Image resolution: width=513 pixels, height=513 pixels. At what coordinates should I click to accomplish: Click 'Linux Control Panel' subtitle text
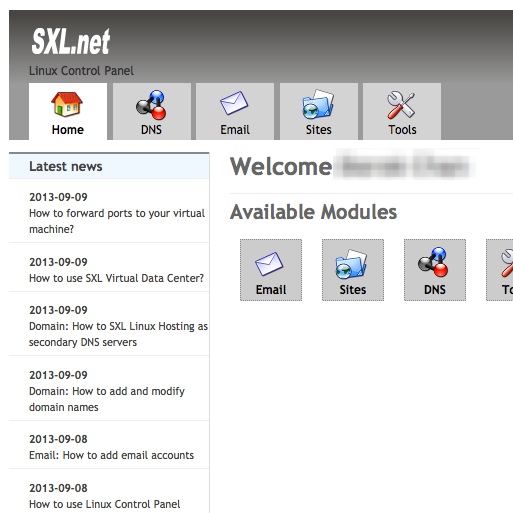(81, 71)
